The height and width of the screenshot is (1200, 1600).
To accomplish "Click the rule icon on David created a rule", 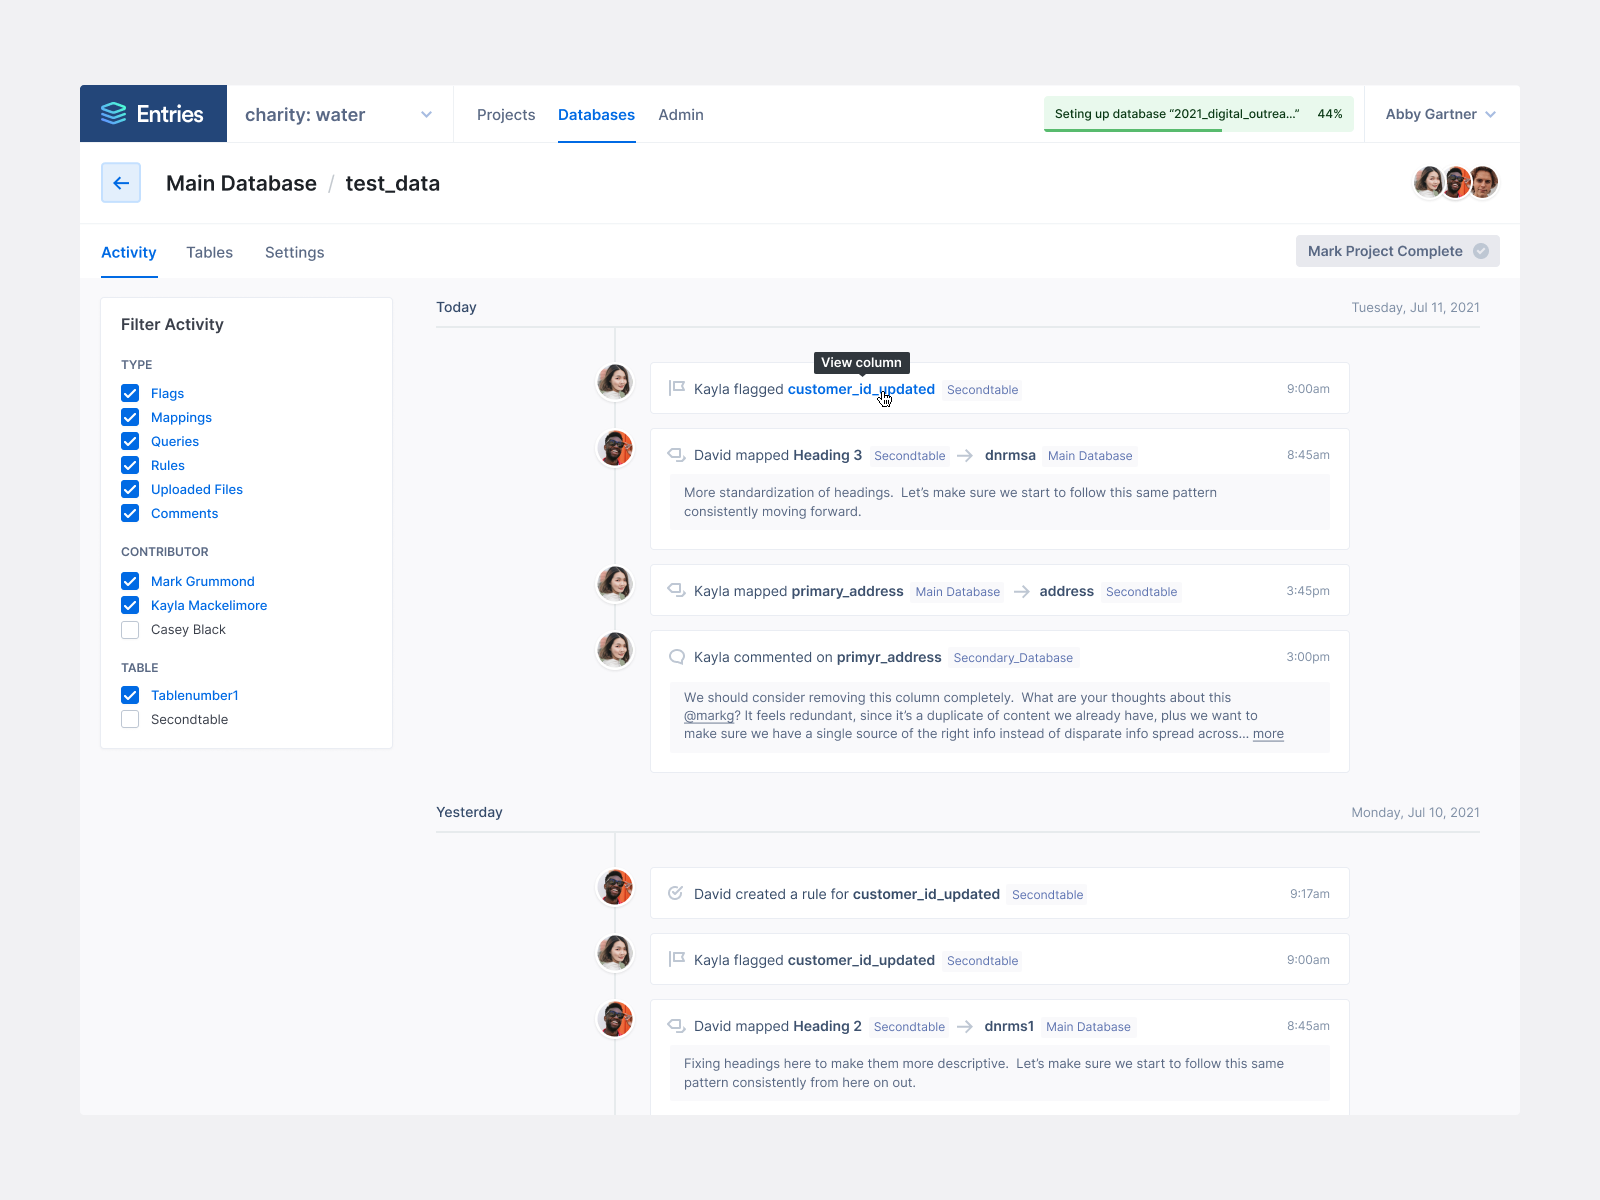I will [x=677, y=893].
